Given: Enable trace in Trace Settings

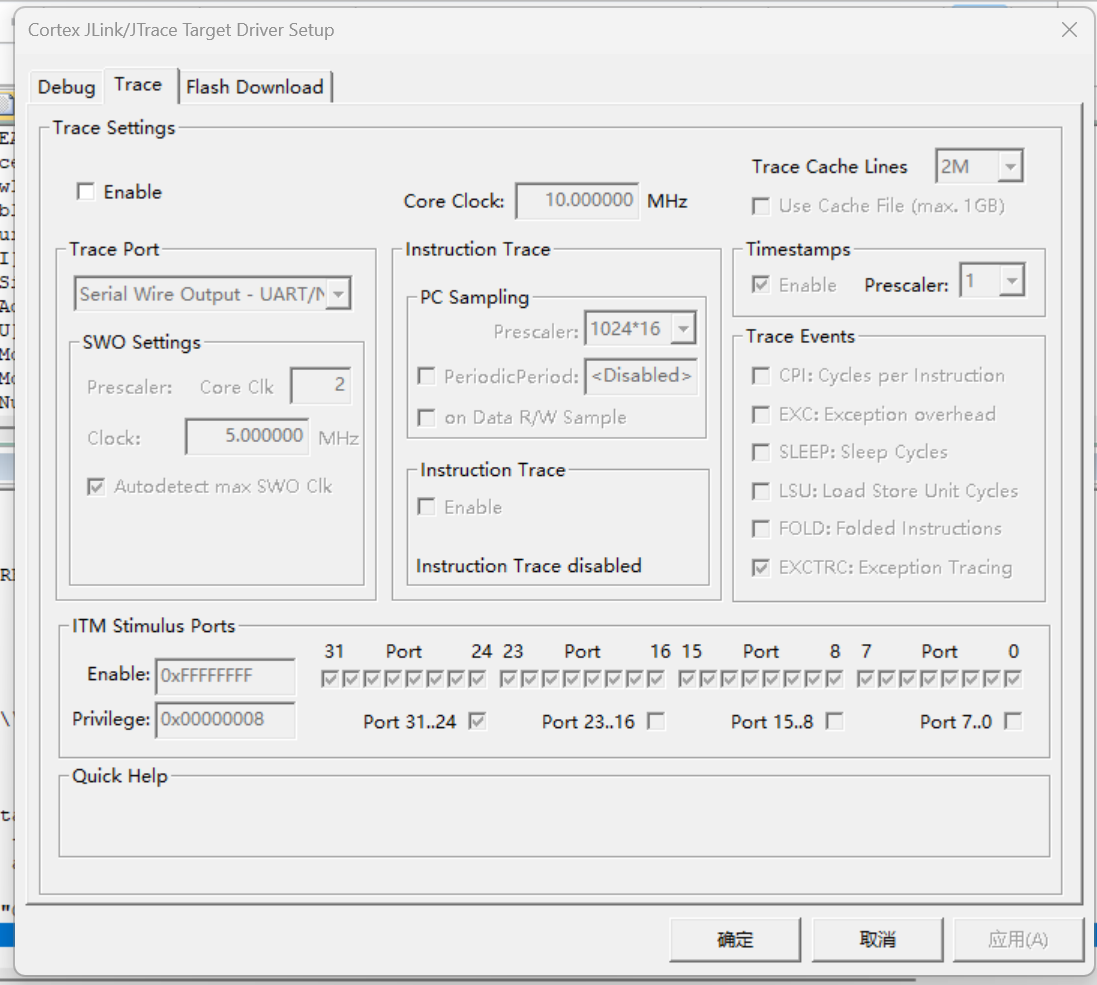Looking at the screenshot, I should click(85, 192).
